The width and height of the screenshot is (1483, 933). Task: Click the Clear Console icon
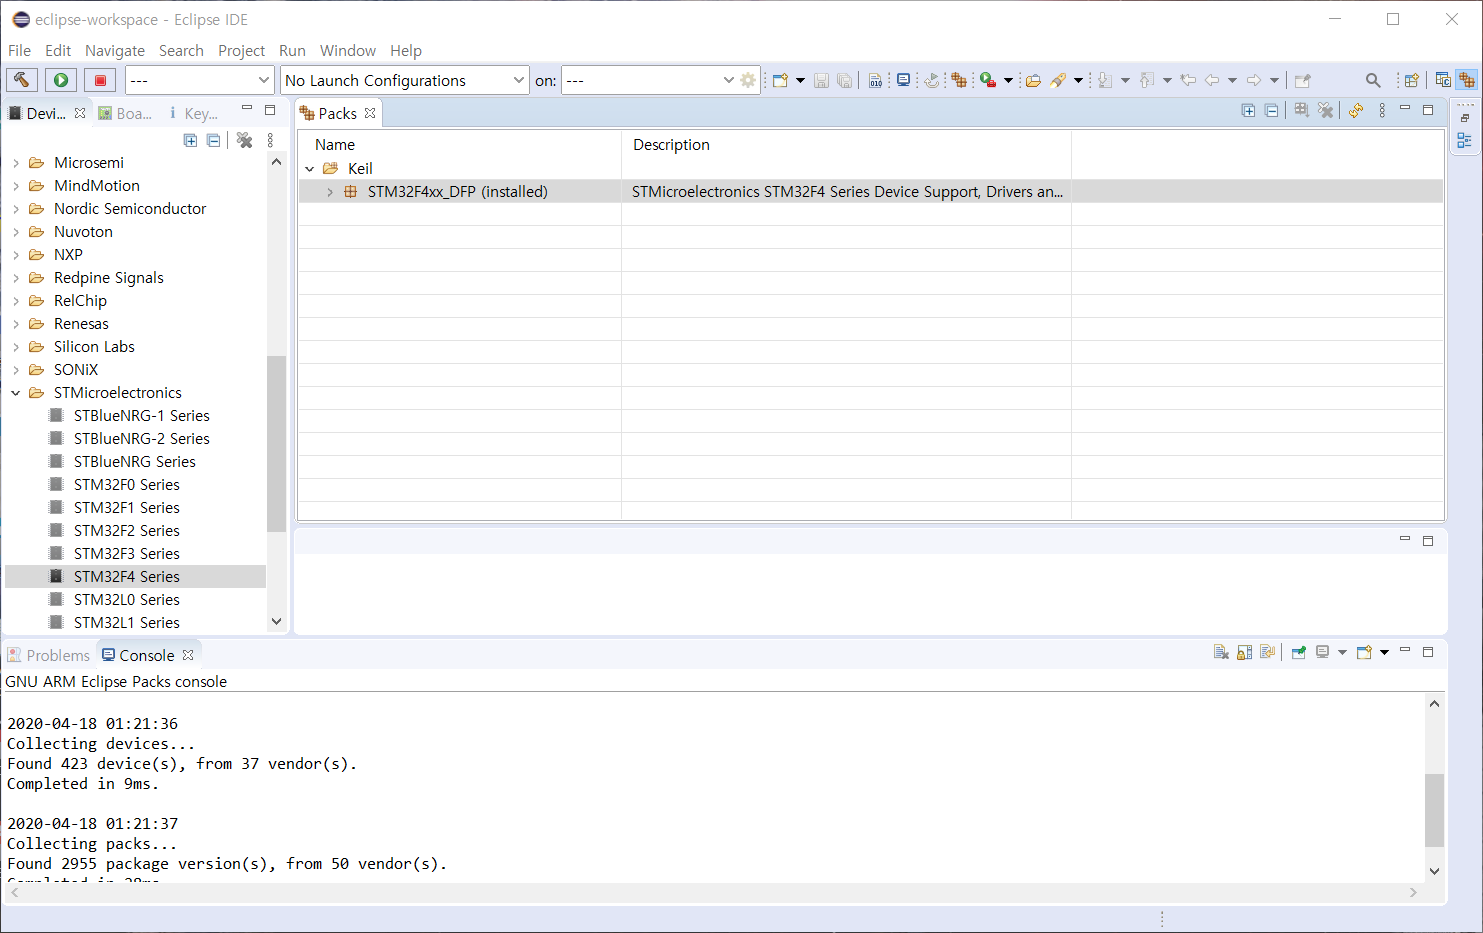click(x=1221, y=652)
